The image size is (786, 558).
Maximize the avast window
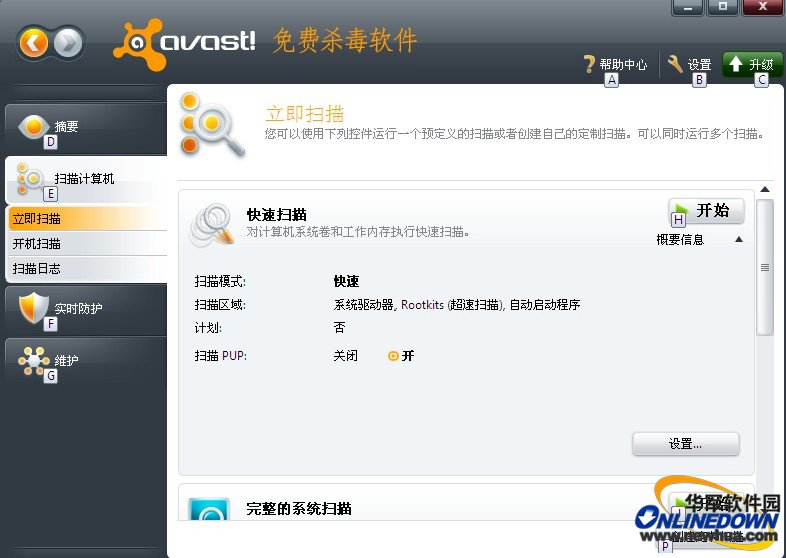[x=722, y=7]
